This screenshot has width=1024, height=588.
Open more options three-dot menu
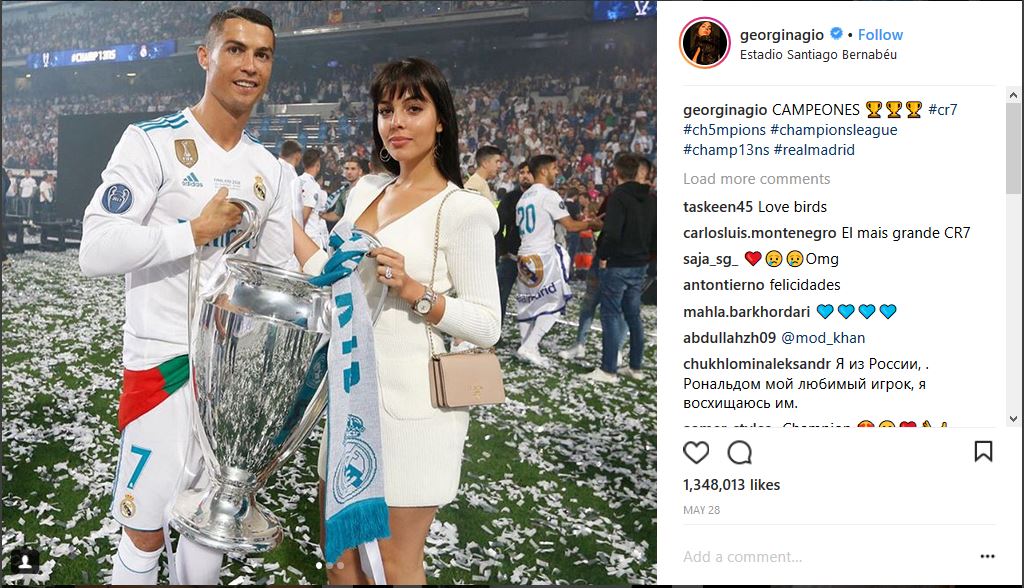[987, 556]
